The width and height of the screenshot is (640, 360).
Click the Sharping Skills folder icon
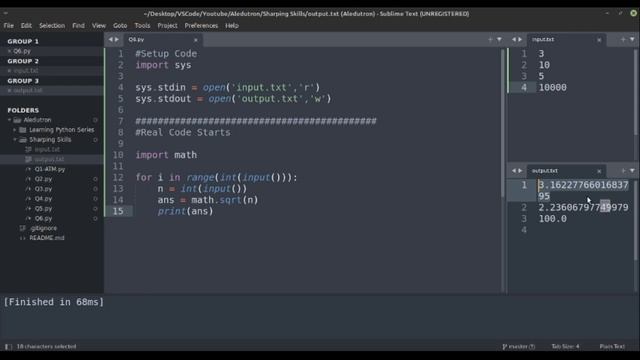(23, 140)
